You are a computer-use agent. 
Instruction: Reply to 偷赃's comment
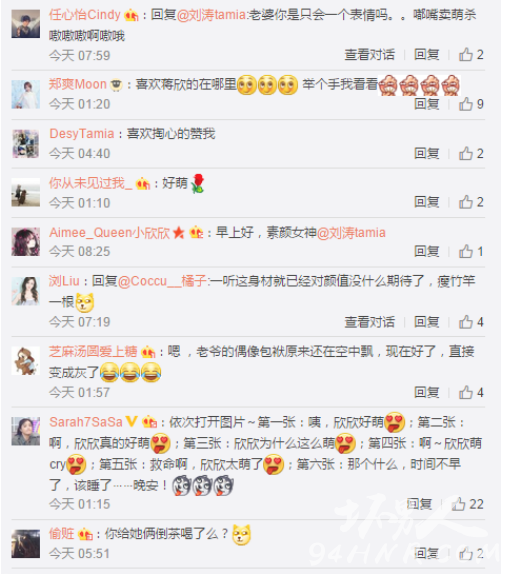(427, 553)
